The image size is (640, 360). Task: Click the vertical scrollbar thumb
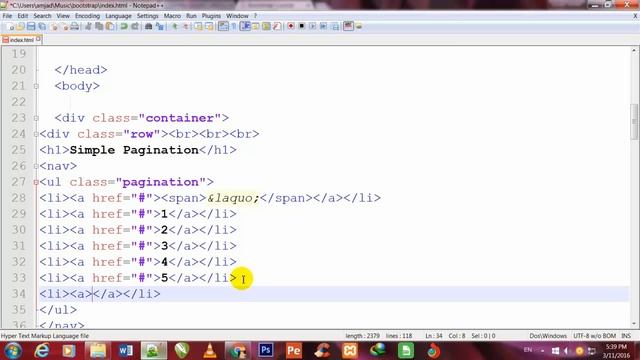coord(634,122)
